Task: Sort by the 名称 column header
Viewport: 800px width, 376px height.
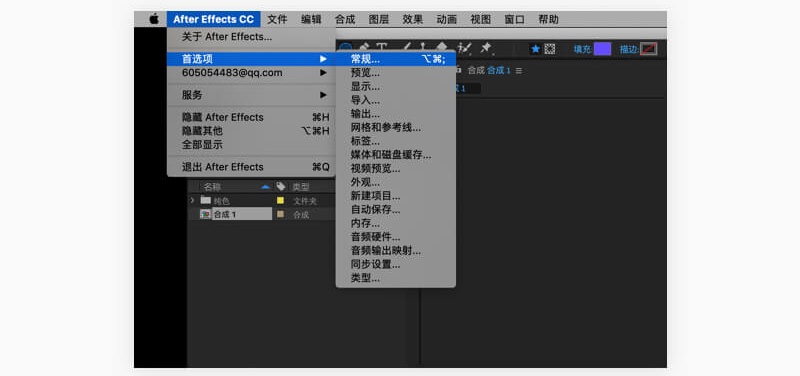Action: click(x=212, y=187)
